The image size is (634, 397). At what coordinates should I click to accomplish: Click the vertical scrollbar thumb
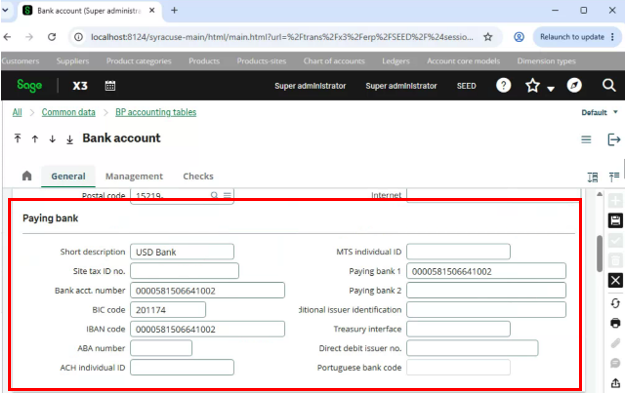click(x=599, y=253)
